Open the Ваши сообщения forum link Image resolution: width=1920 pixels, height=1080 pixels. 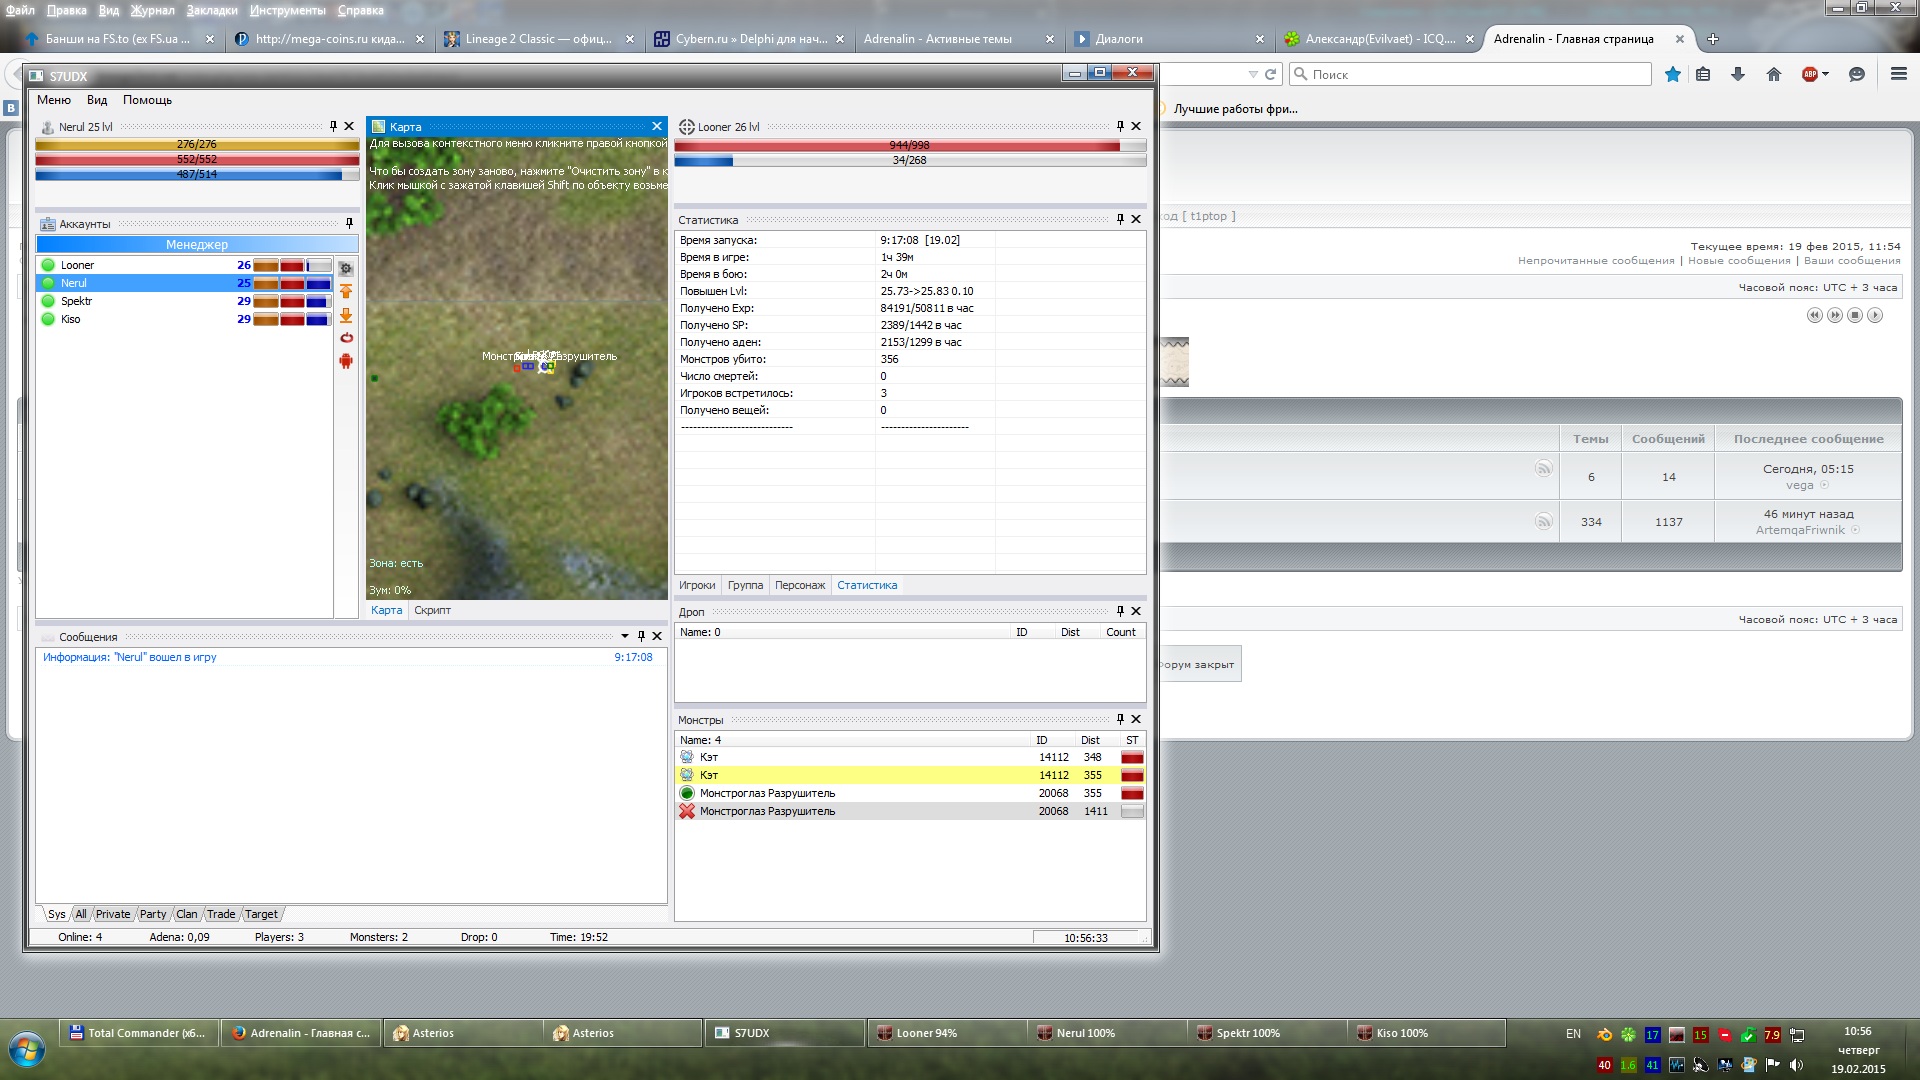[x=1852, y=261]
